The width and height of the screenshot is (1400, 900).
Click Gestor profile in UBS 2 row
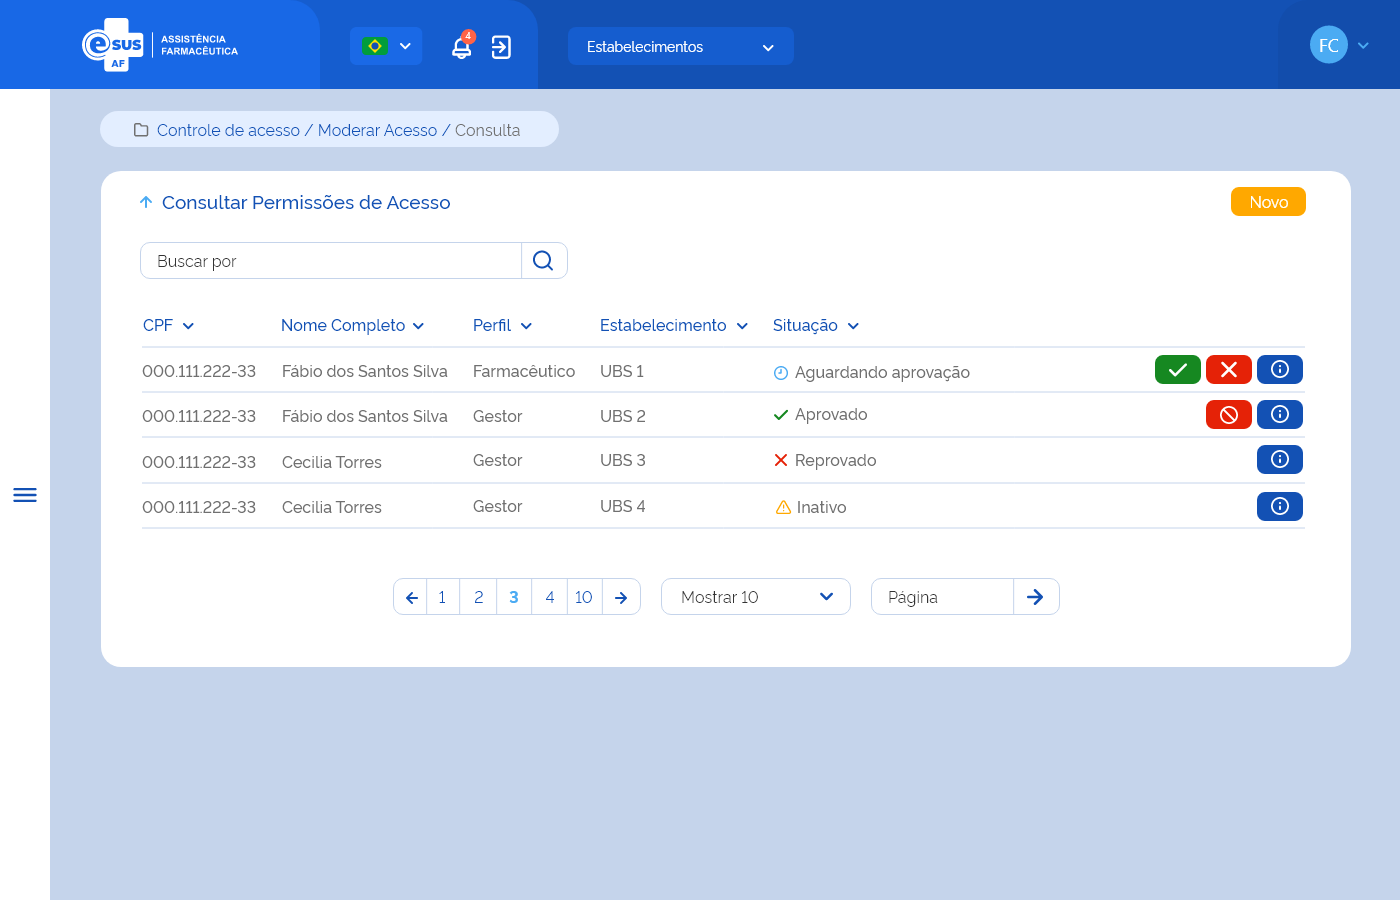click(498, 416)
